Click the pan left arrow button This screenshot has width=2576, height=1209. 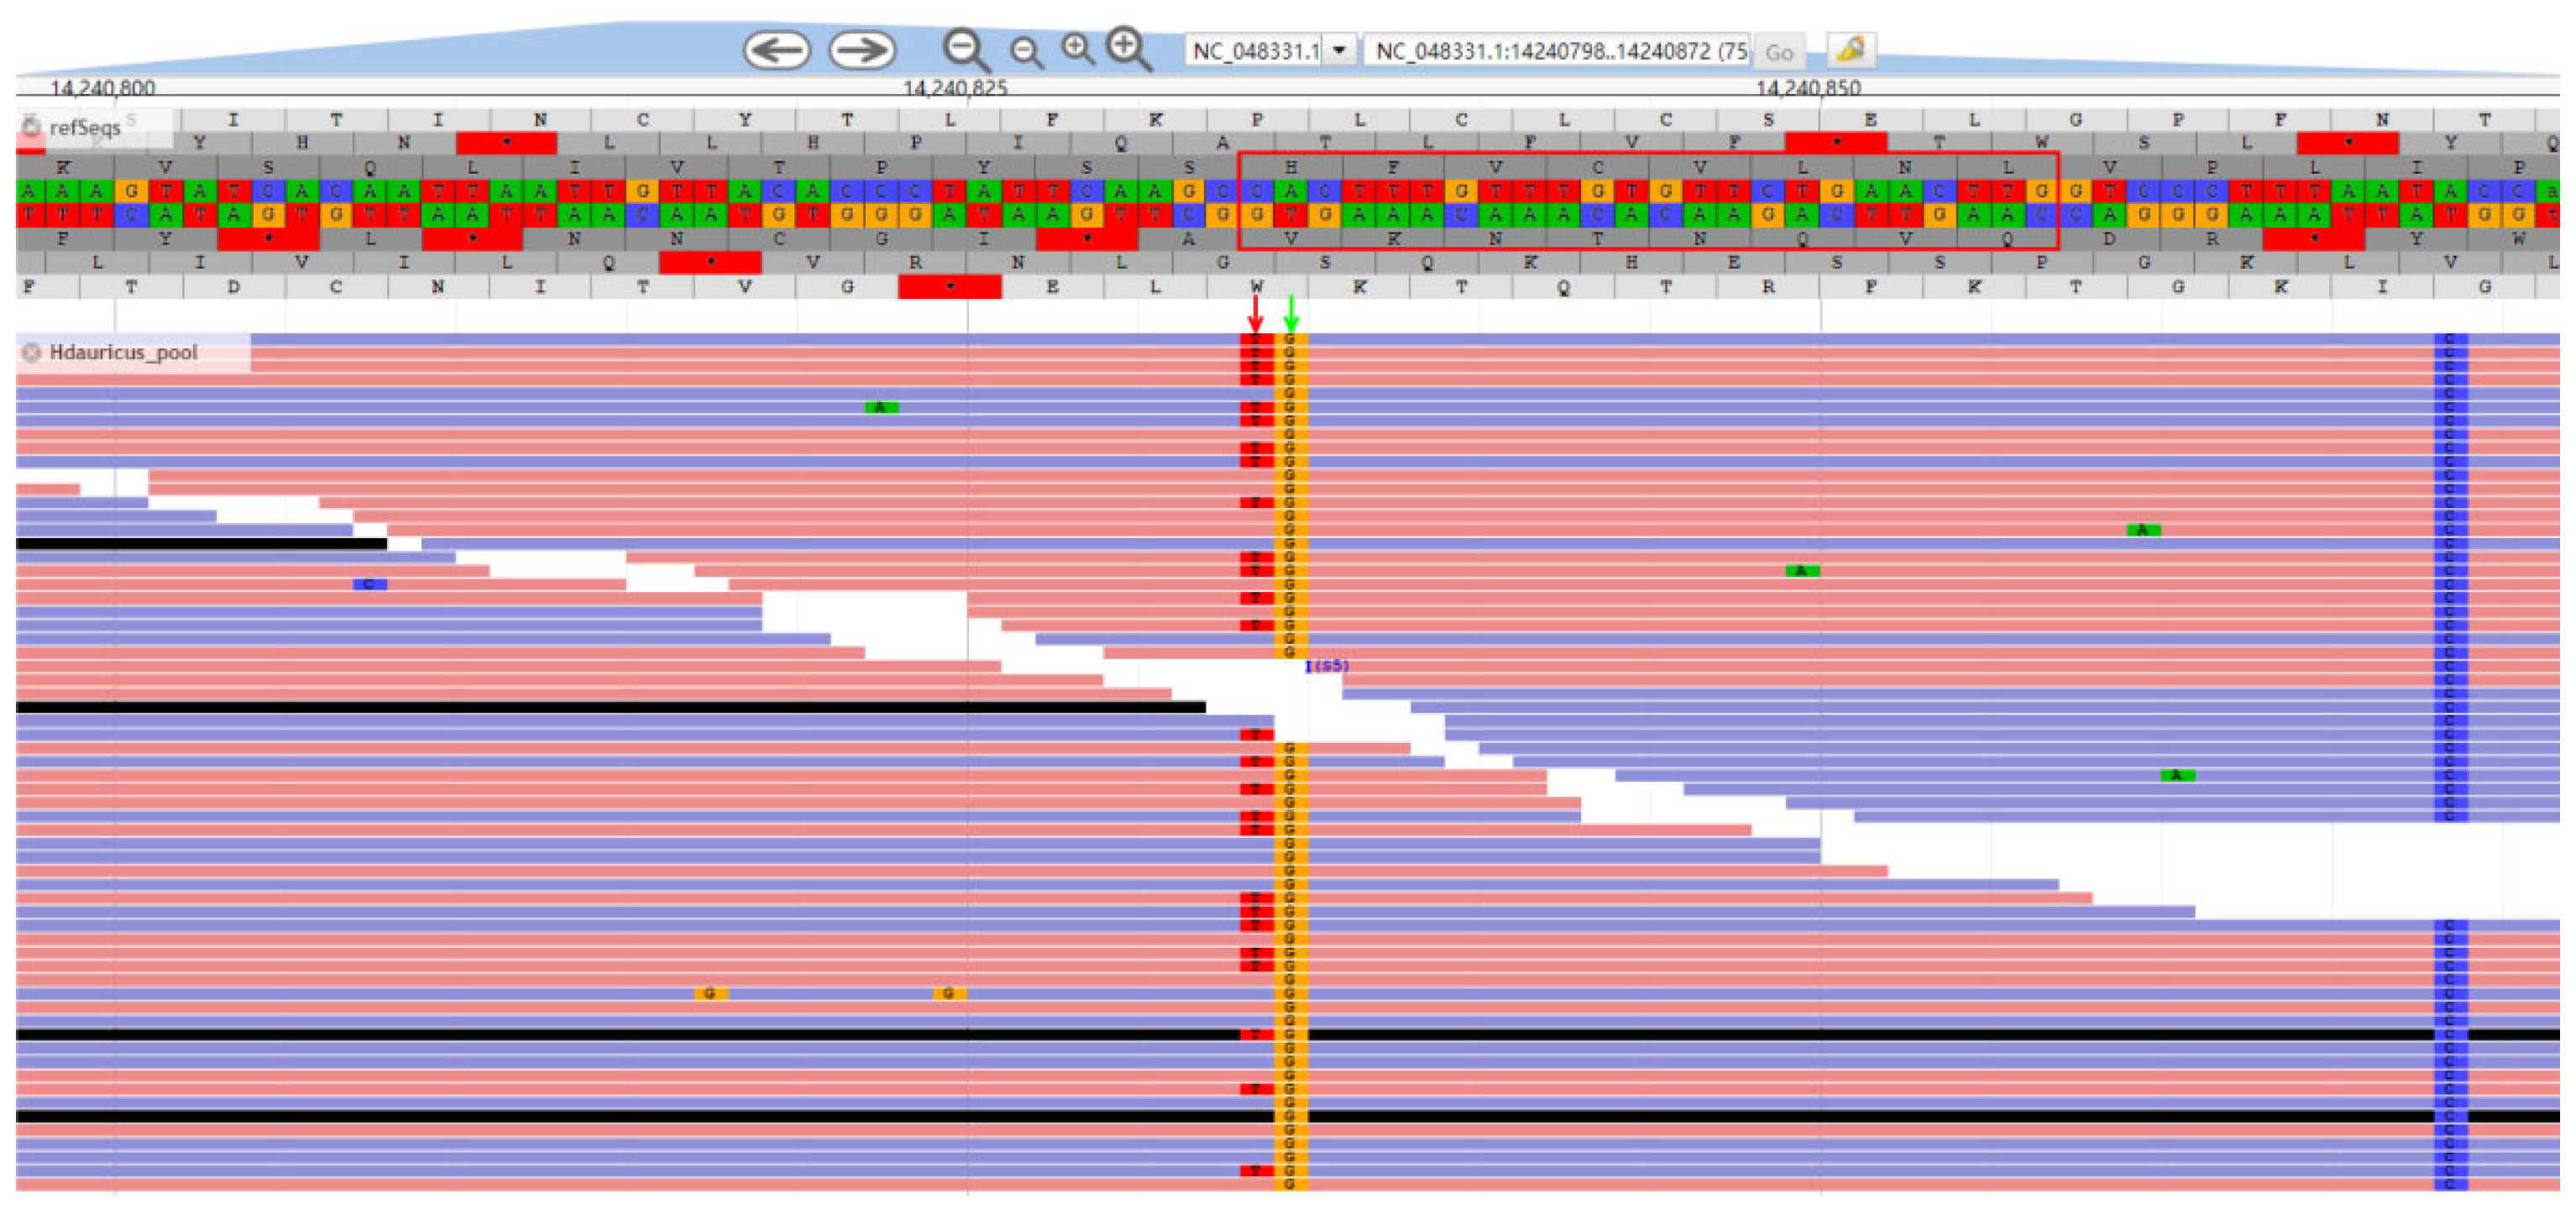[x=776, y=50]
